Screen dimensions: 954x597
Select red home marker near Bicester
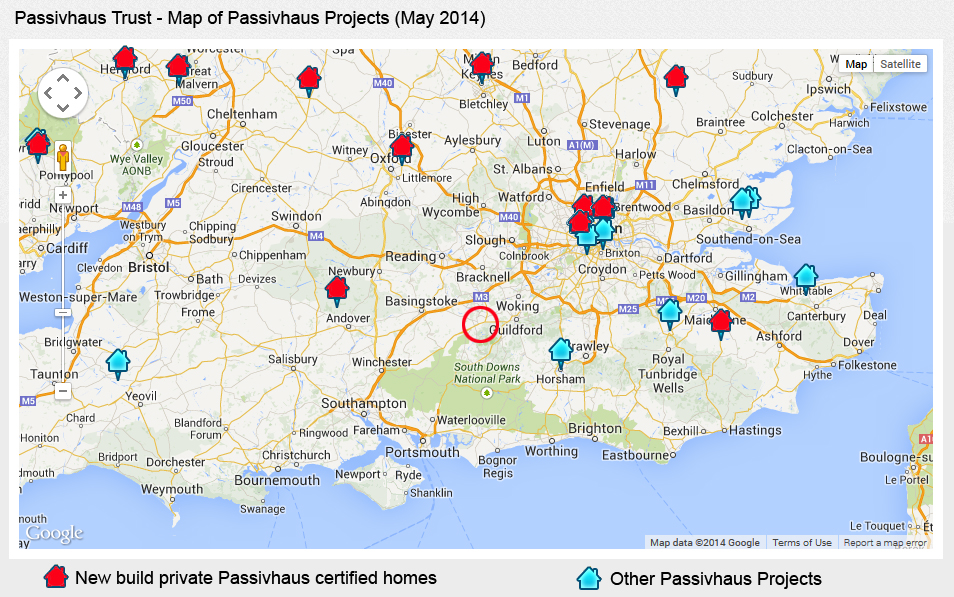click(x=402, y=148)
